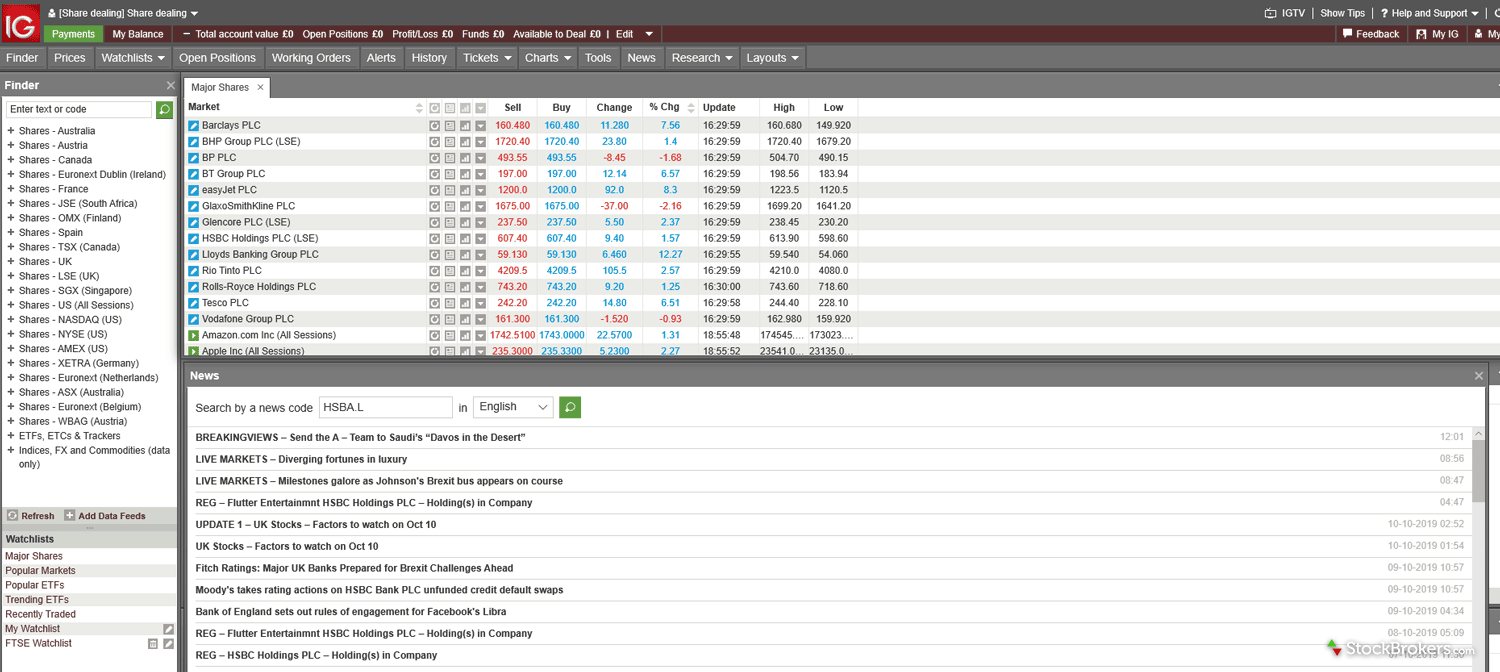Open the info icon for GlaxoSmithKline PLC

click(450, 206)
